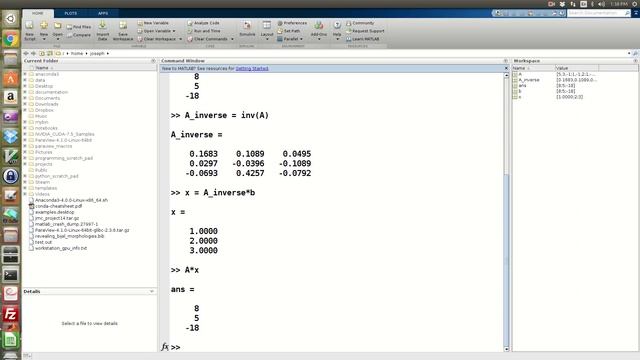The height and width of the screenshot is (360, 640).
Task: Click Request Support
Action: tap(365, 31)
